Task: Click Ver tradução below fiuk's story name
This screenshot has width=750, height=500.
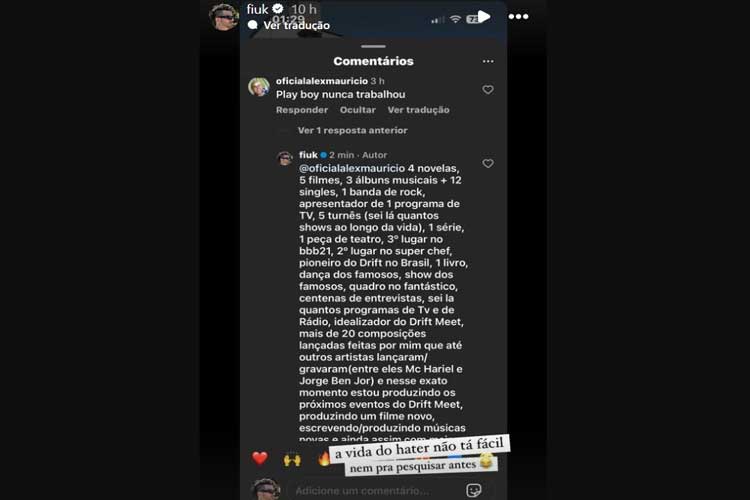Action: [297, 25]
